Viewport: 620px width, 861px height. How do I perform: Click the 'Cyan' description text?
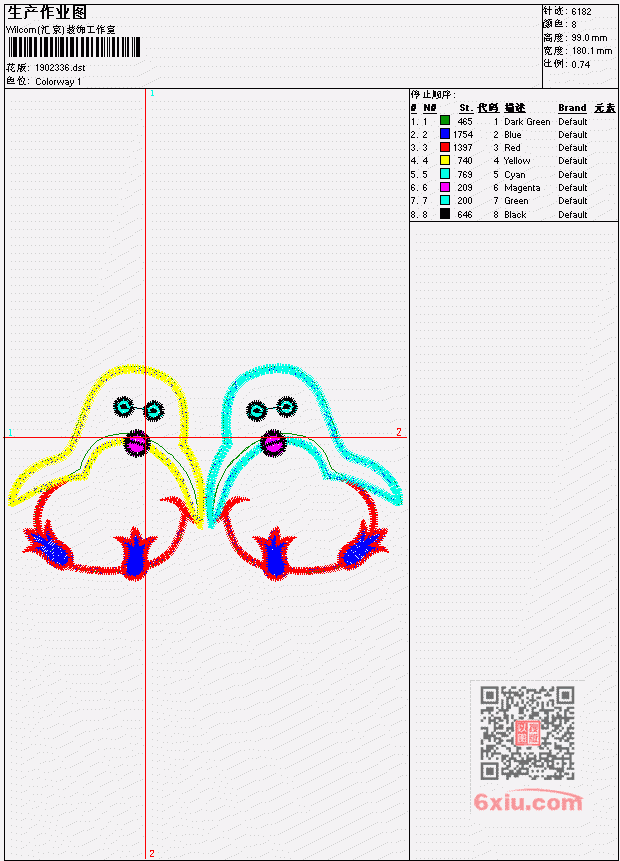point(515,175)
